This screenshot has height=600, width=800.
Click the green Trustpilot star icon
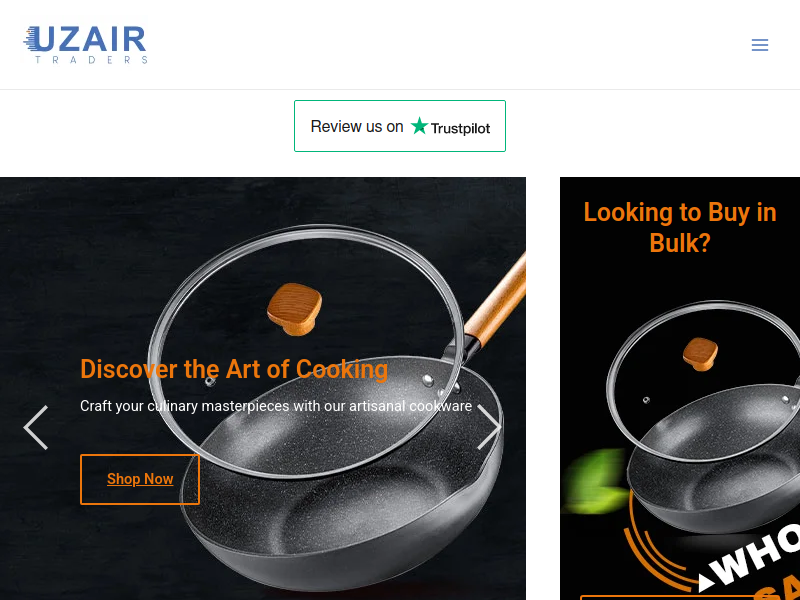coord(419,126)
